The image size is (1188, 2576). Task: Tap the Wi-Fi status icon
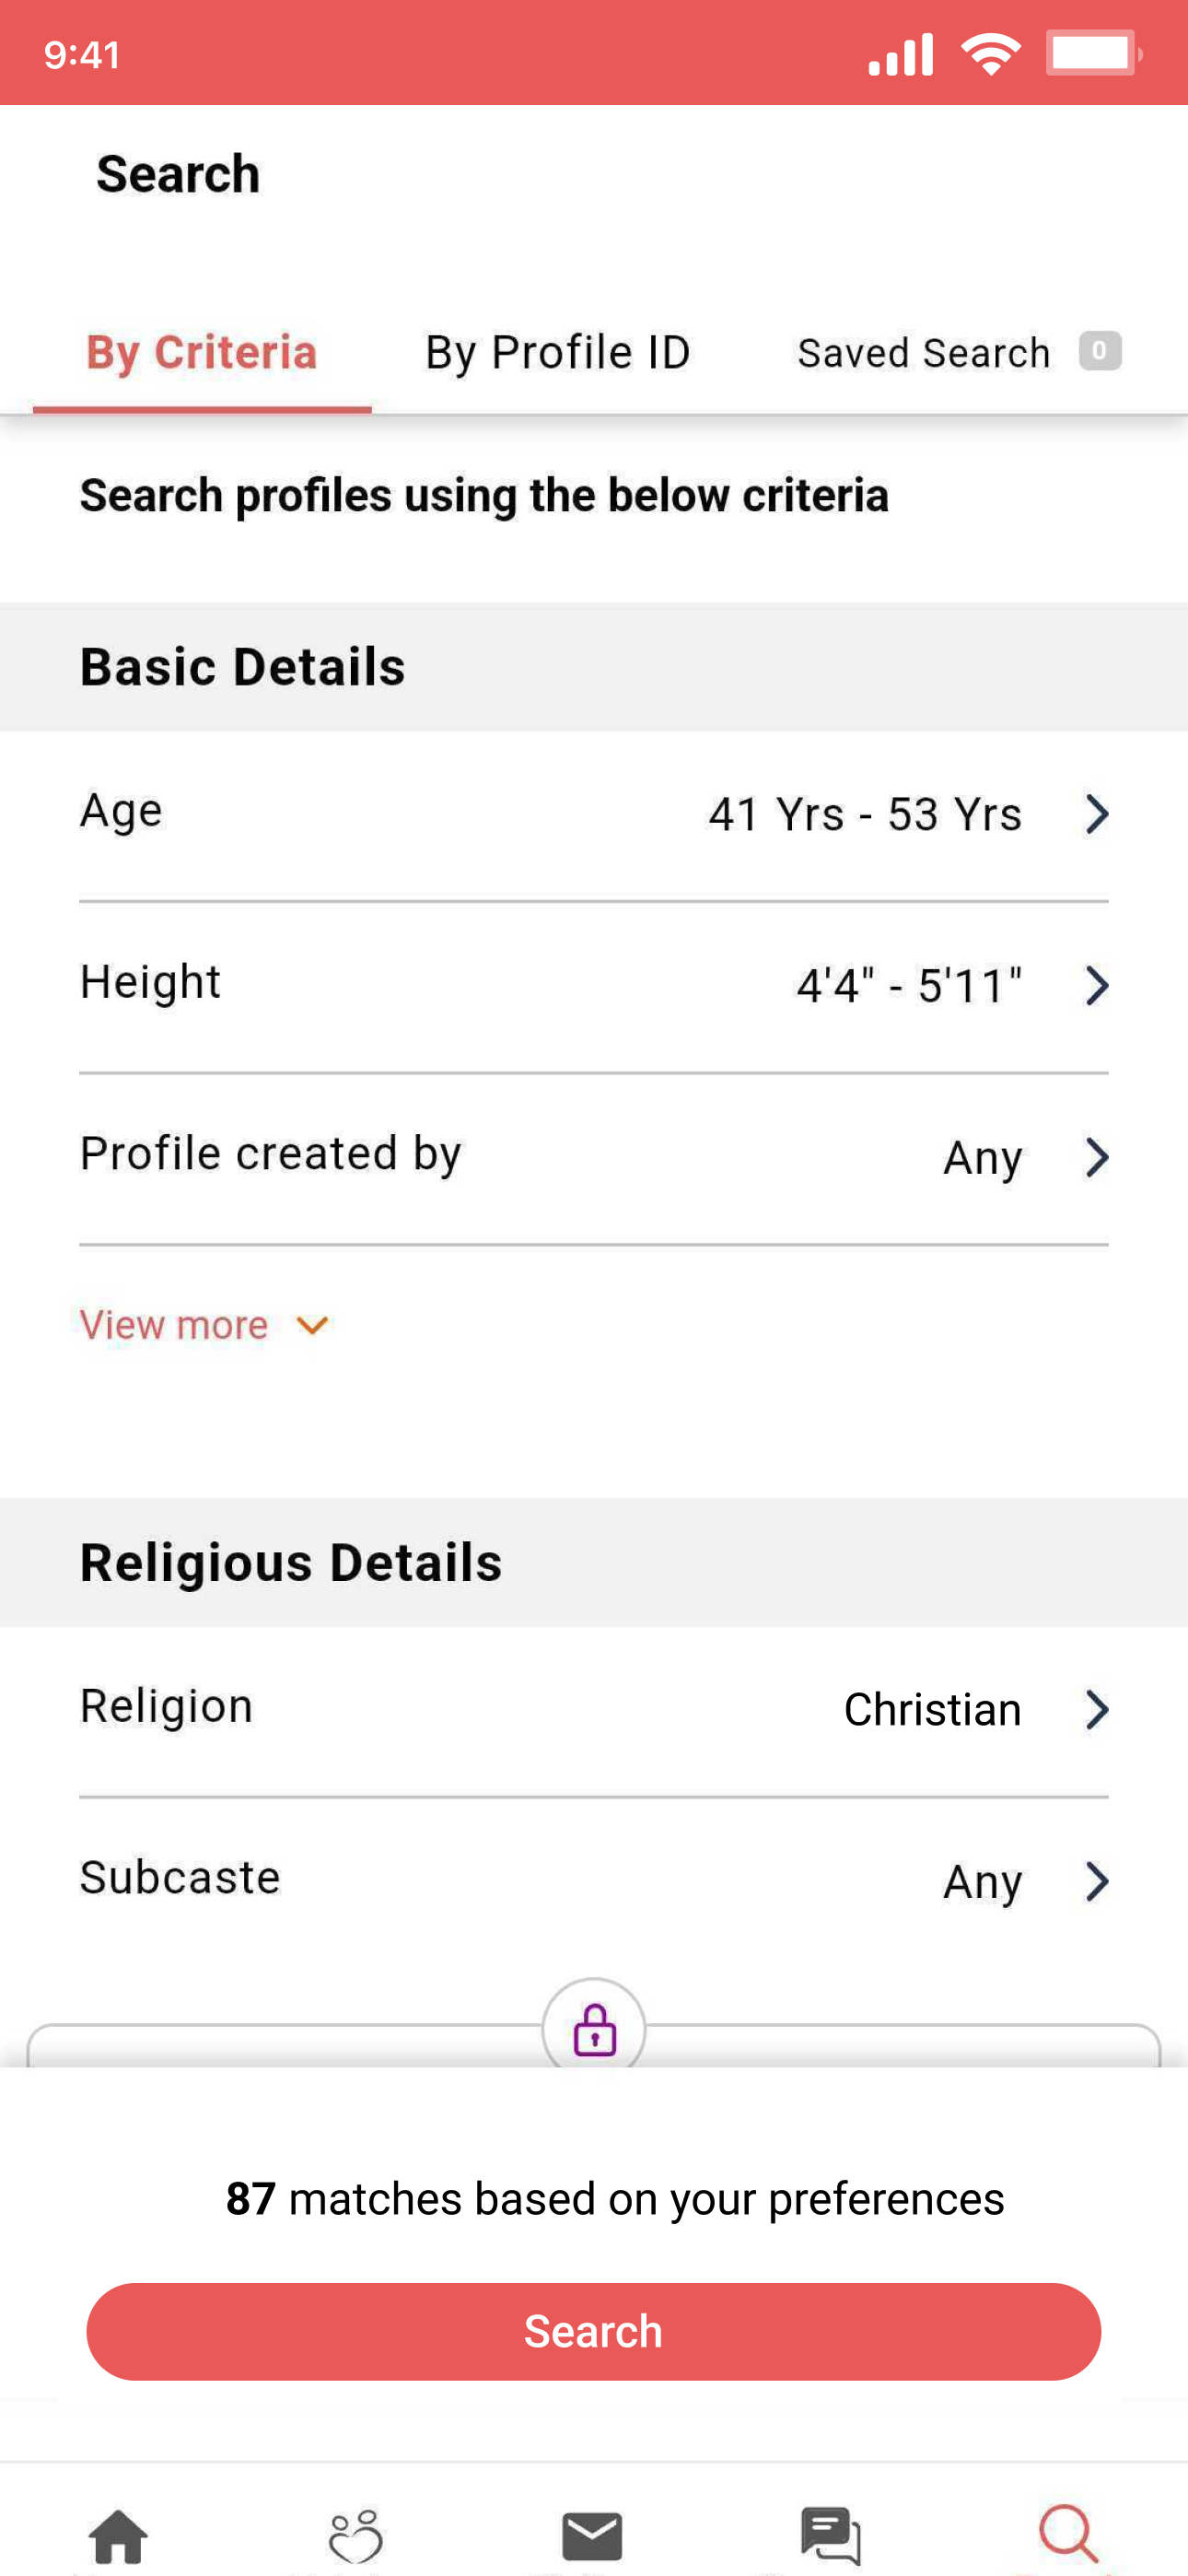pyautogui.click(x=990, y=54)
